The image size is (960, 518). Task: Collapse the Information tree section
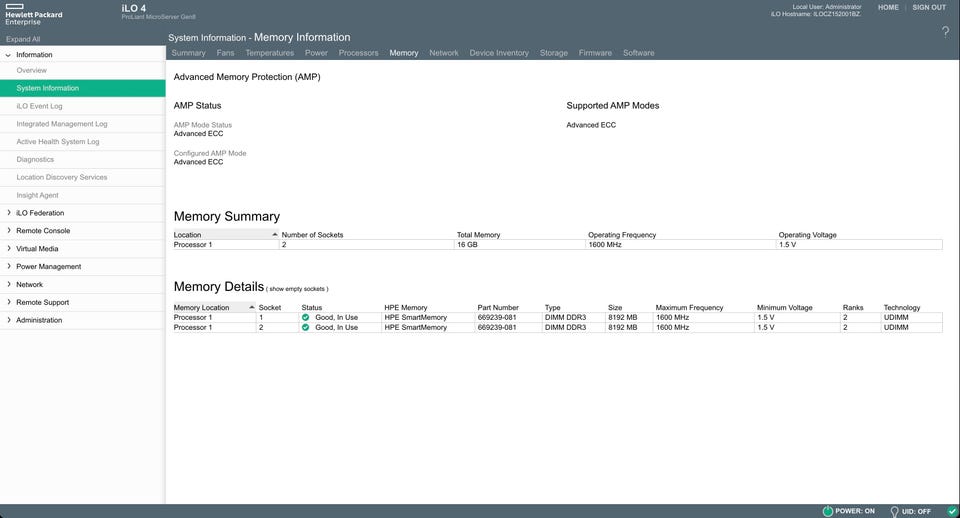(9, 55)
